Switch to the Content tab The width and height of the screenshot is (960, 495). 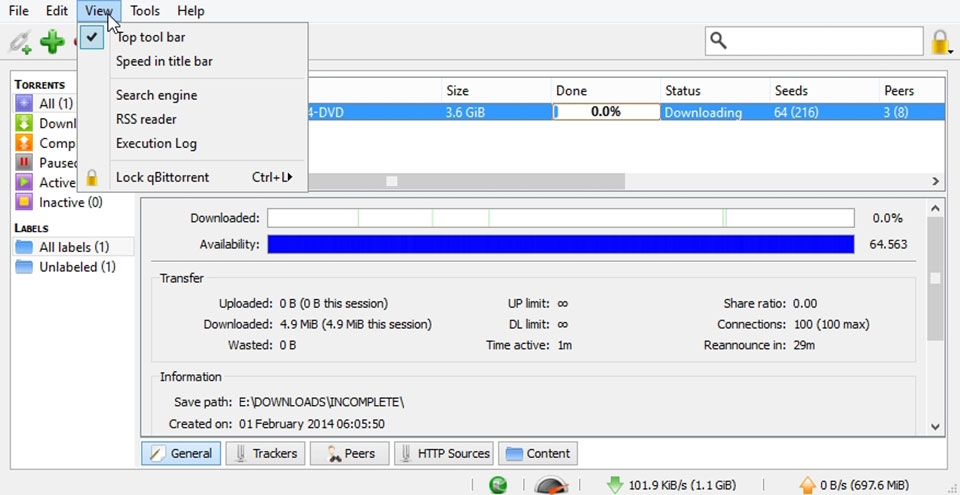pyautogui.click(x=538, y=453)
